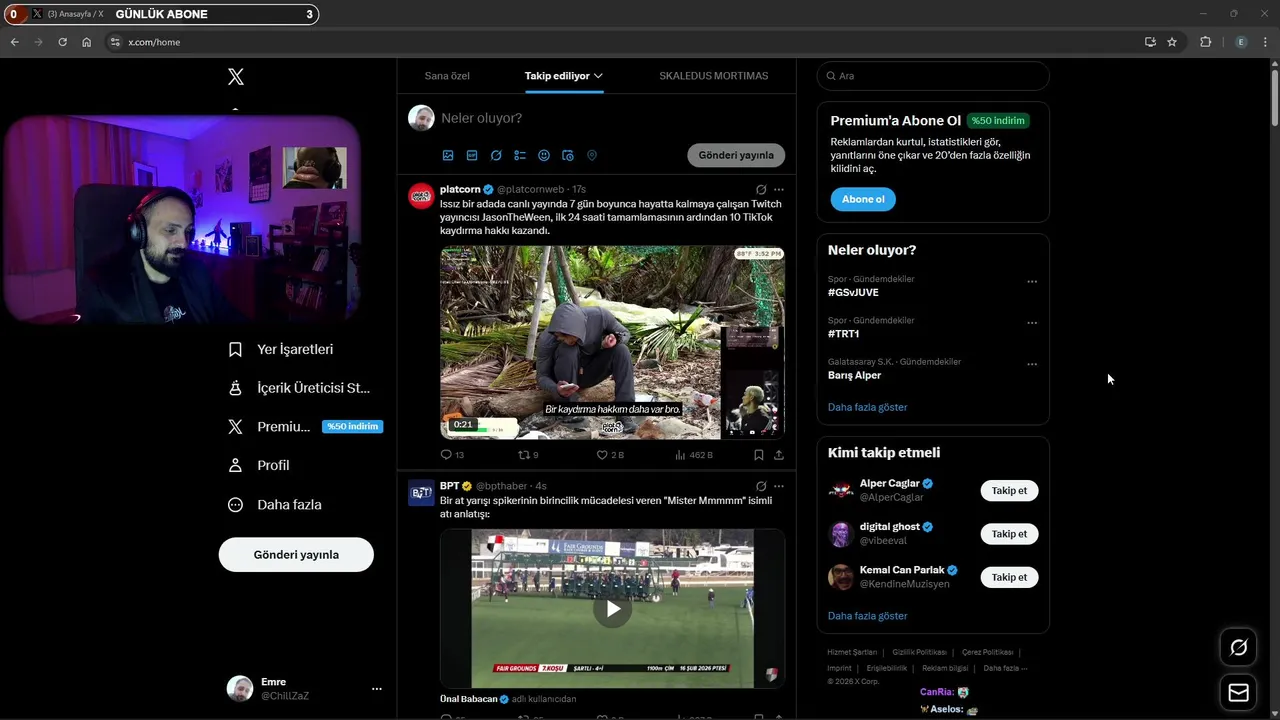Open more options for #GSvJUVE trend
Viewport: 1280px width, 720px height.
click(x=1032, y=282)
